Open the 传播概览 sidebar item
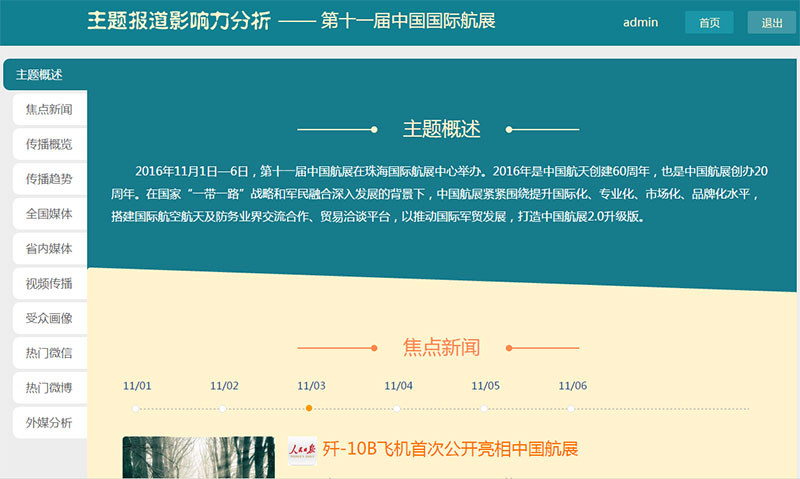This screenshot has height=479, width=800. click(x=49, y=144)
